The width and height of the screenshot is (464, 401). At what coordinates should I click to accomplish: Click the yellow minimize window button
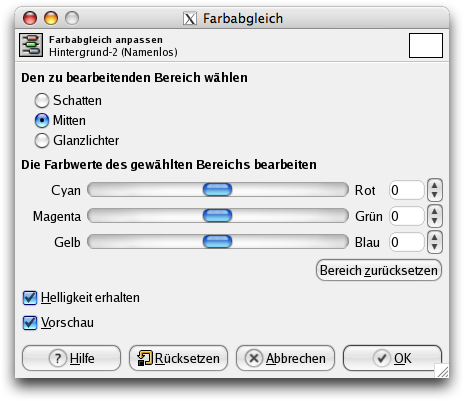tap(51, 18)
